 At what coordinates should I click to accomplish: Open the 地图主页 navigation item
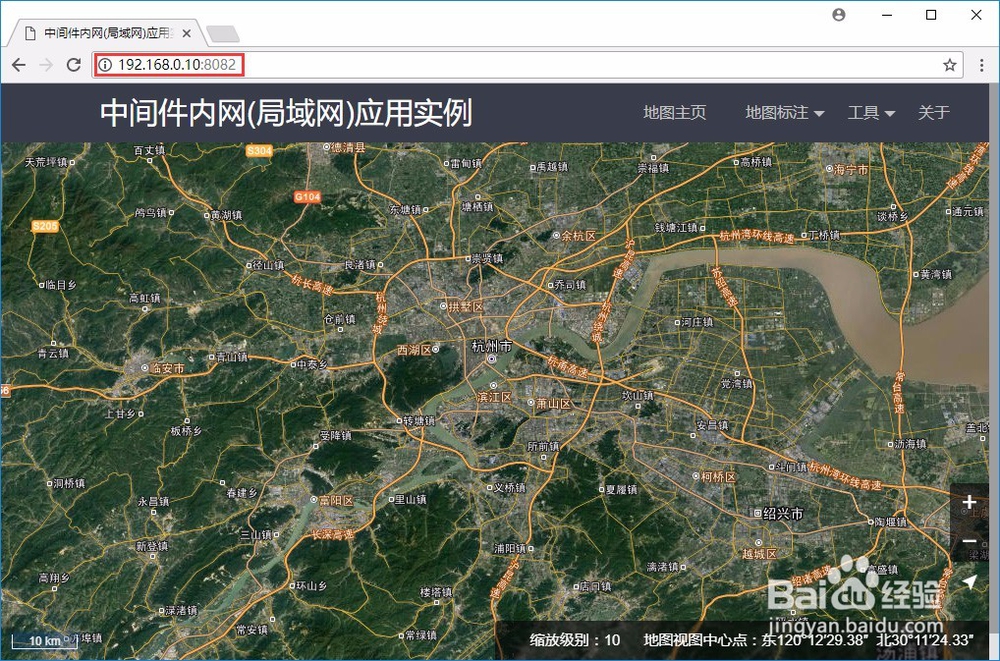pos(674,113)
